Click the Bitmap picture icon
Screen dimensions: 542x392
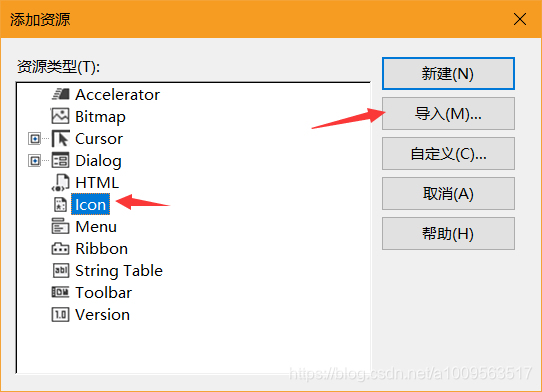pos(60,116)
